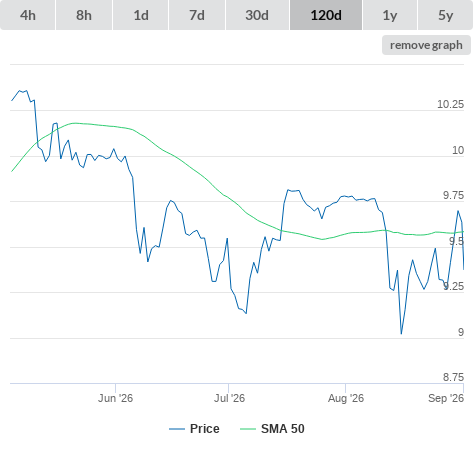
Task: Select the 5y time range tab
Action: (445, 15)
